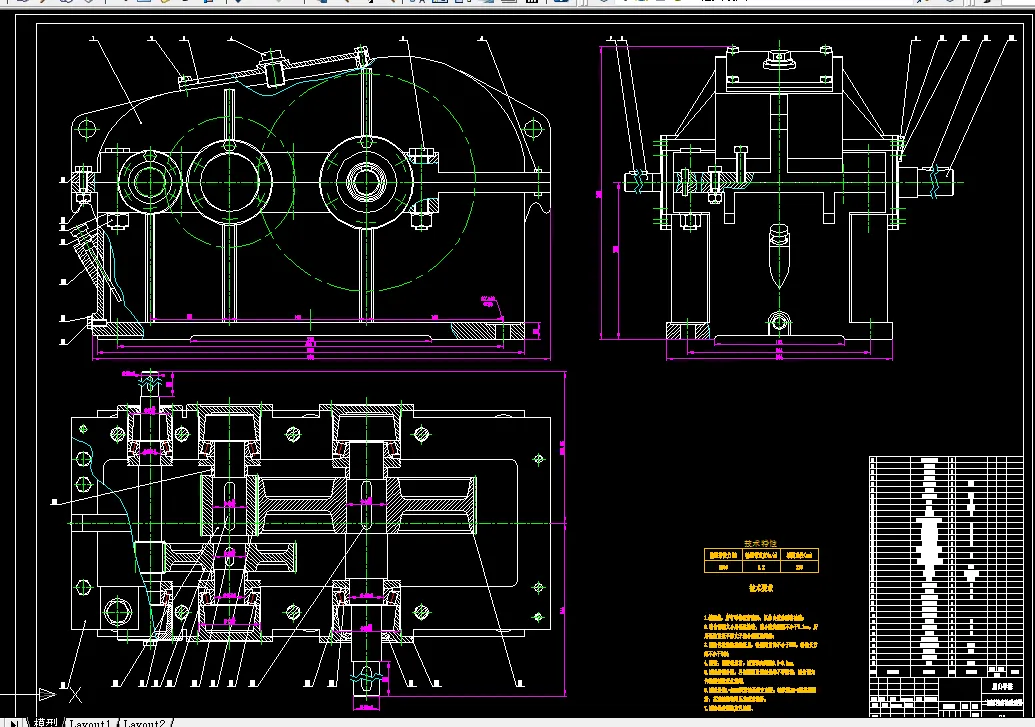Click the yellow technical characteristics table
This screenshot has height=727, width=1035.
(761, 561)
